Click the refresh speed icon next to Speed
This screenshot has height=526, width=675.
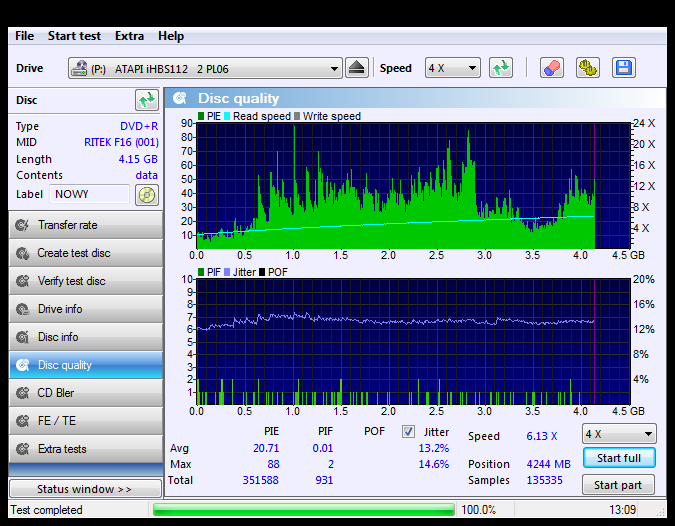coord(501,68)
